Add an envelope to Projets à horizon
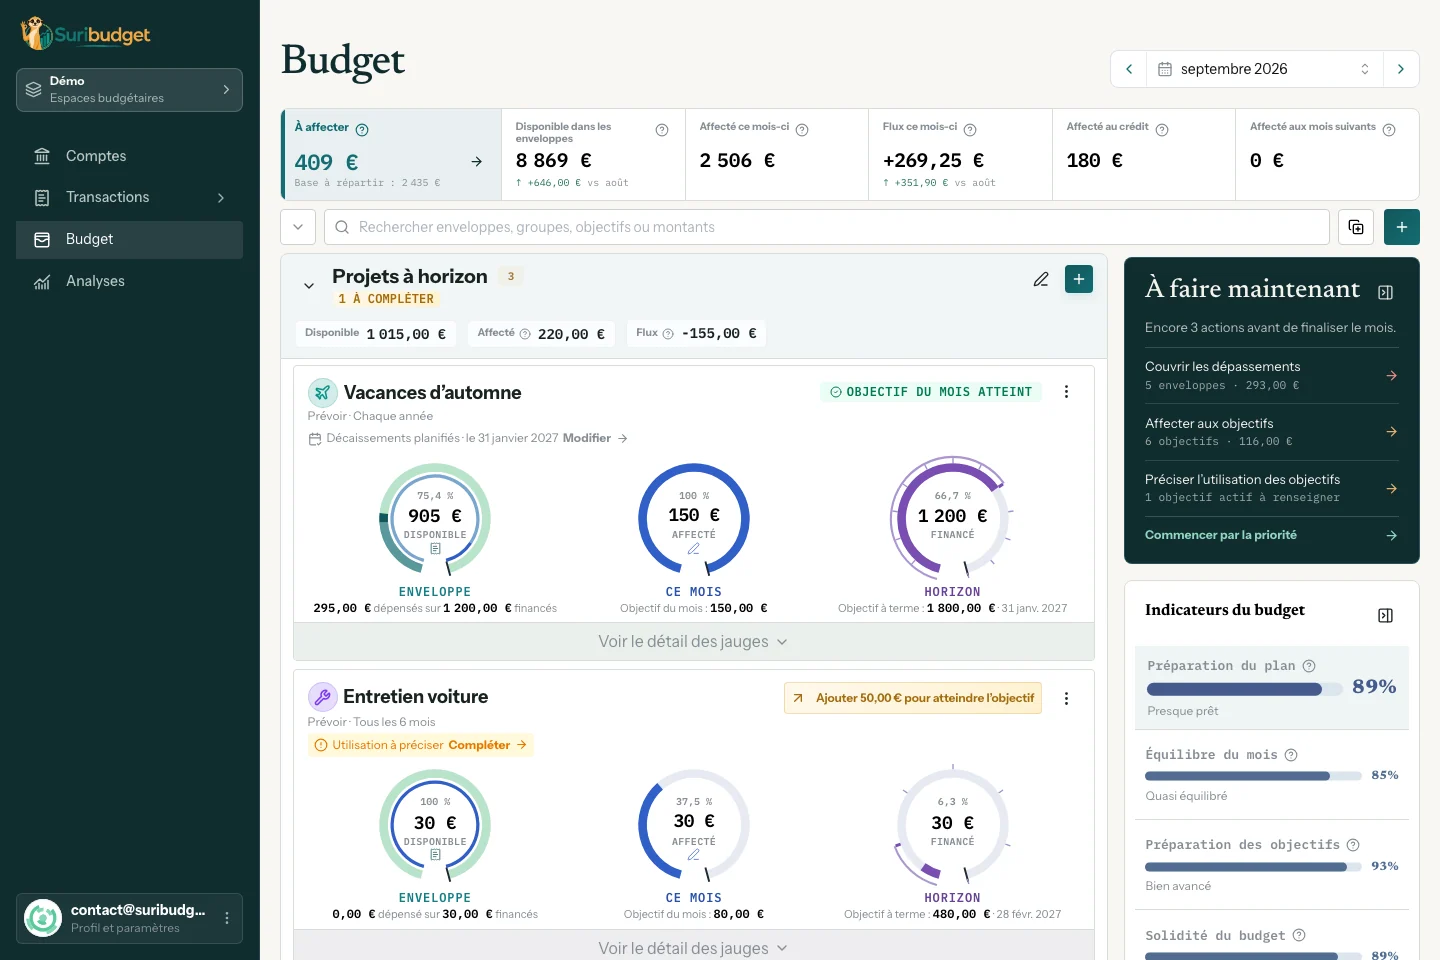Image resolution: width=1440 pixels, height=960 pixels. coord(1079,279)
